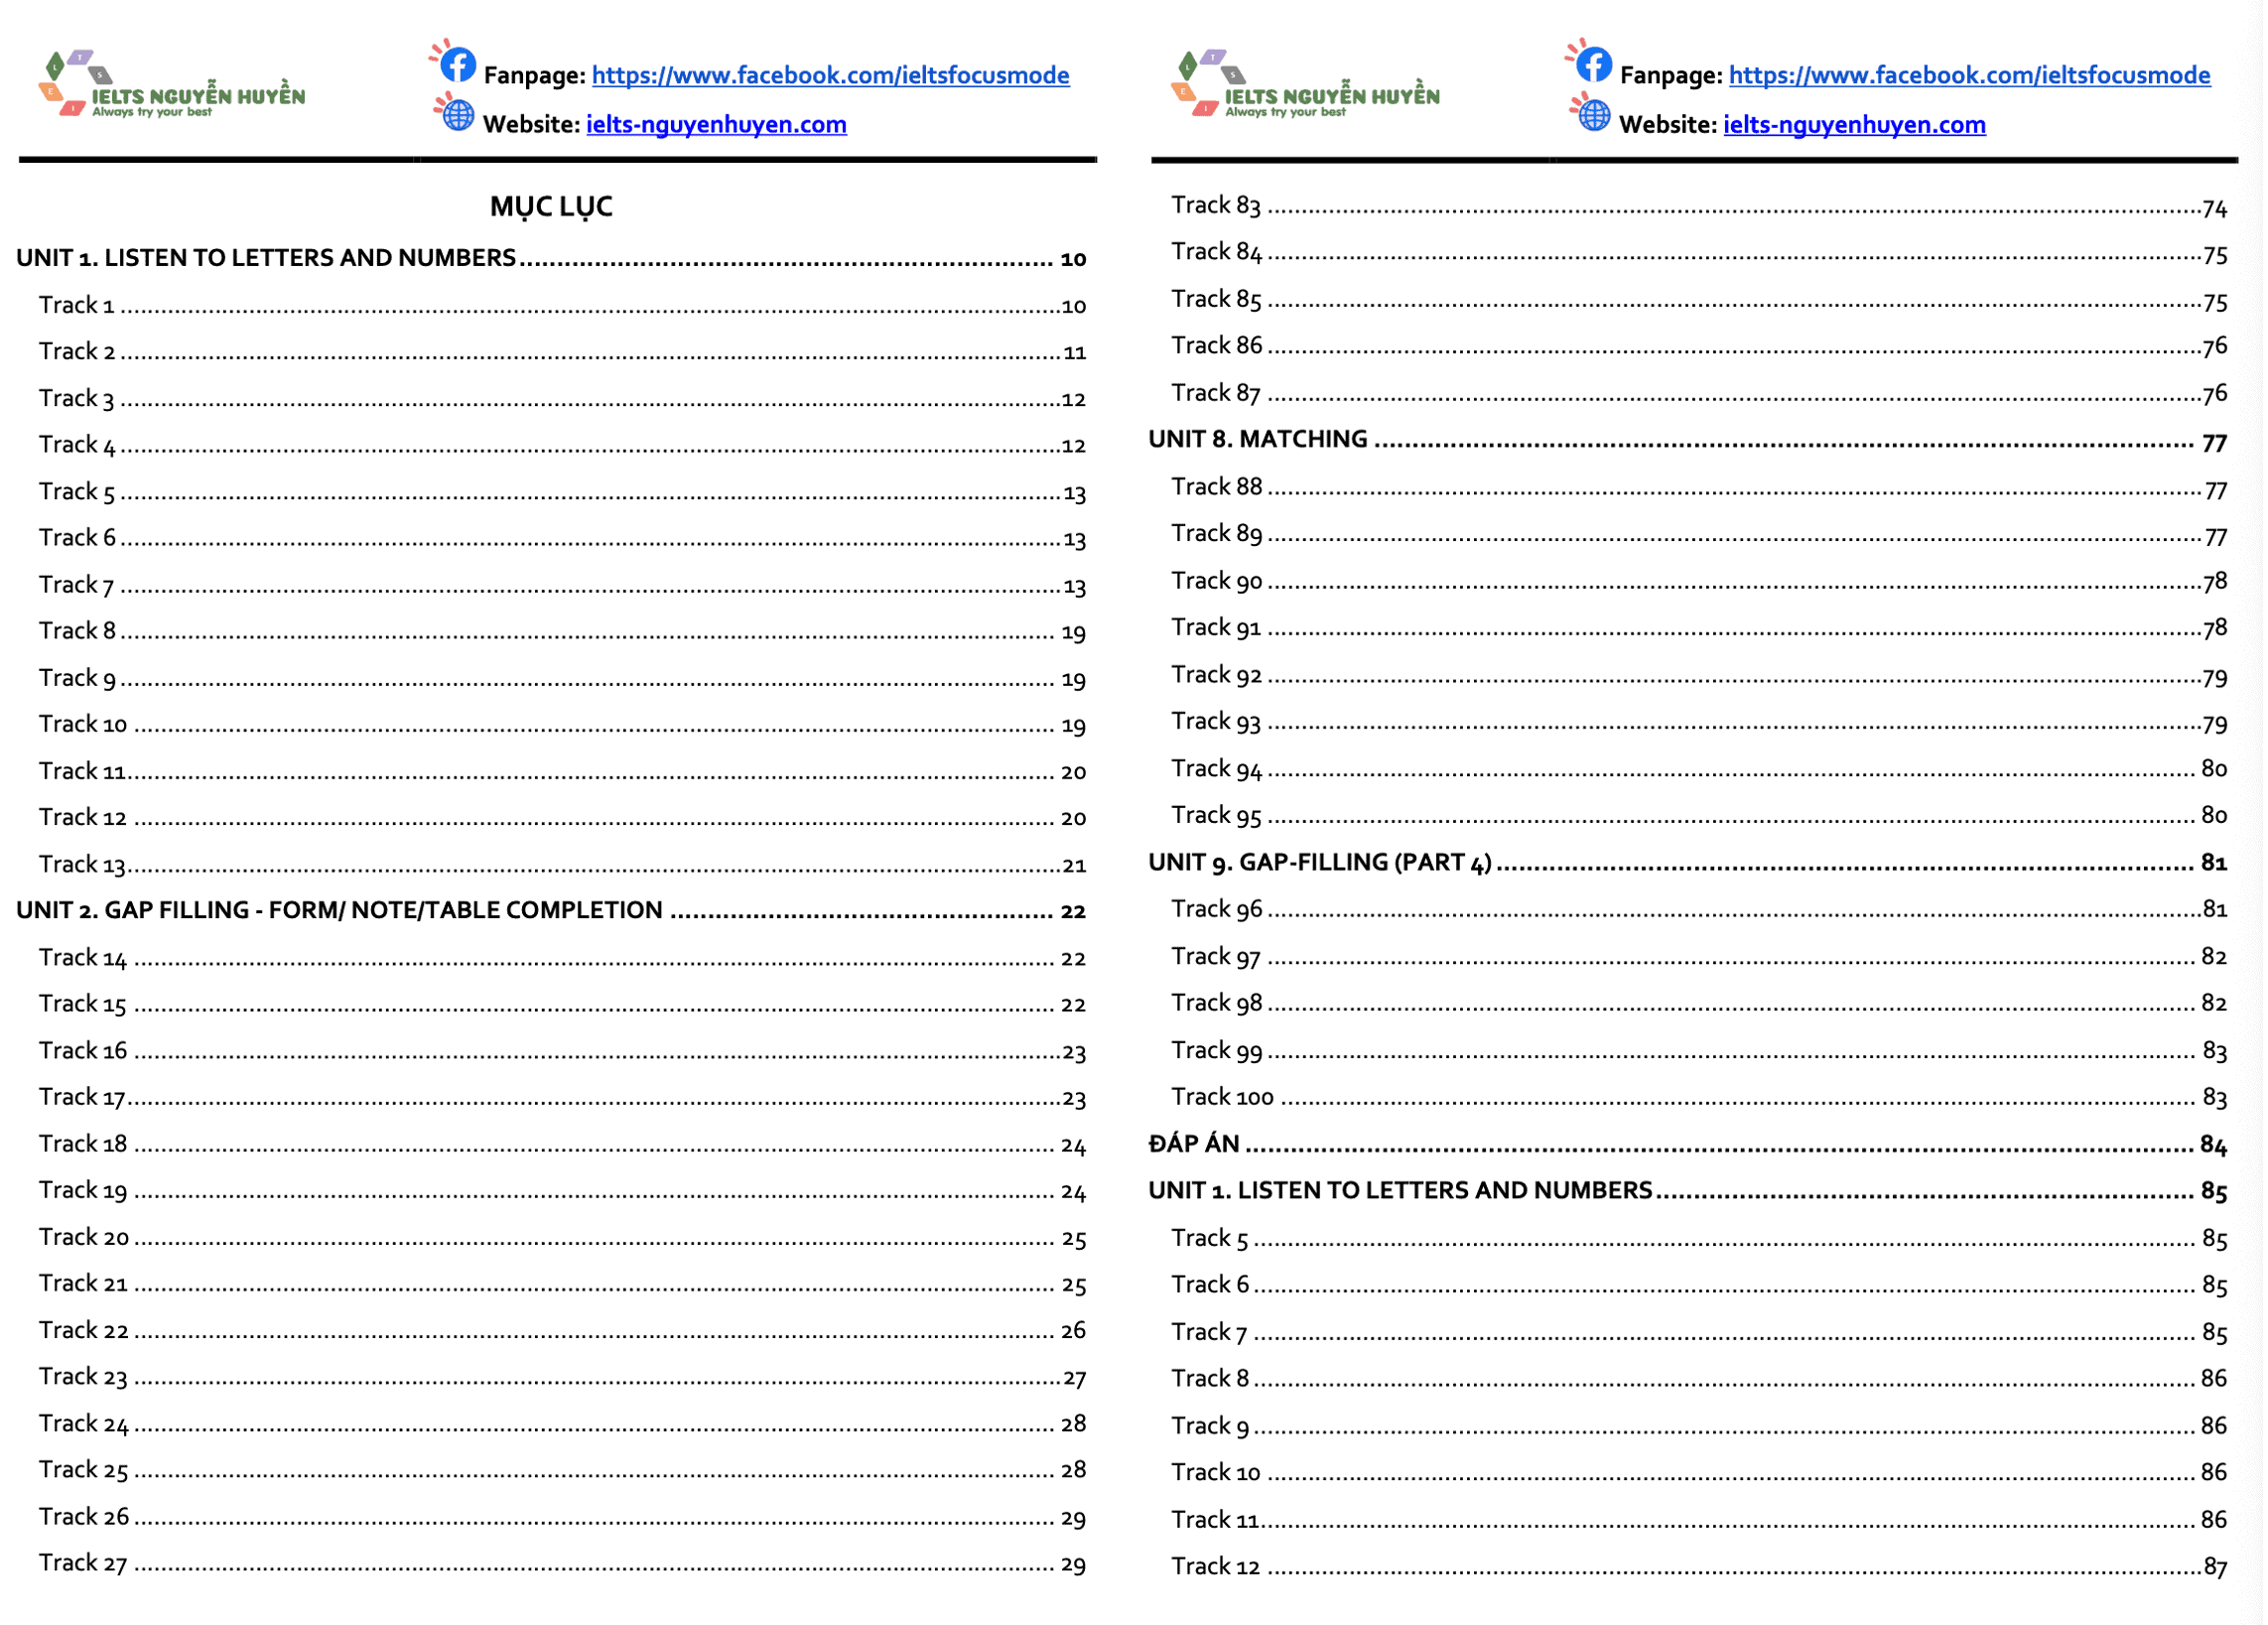Click the Facebook icon on right page header

(x=1594, y=64)
